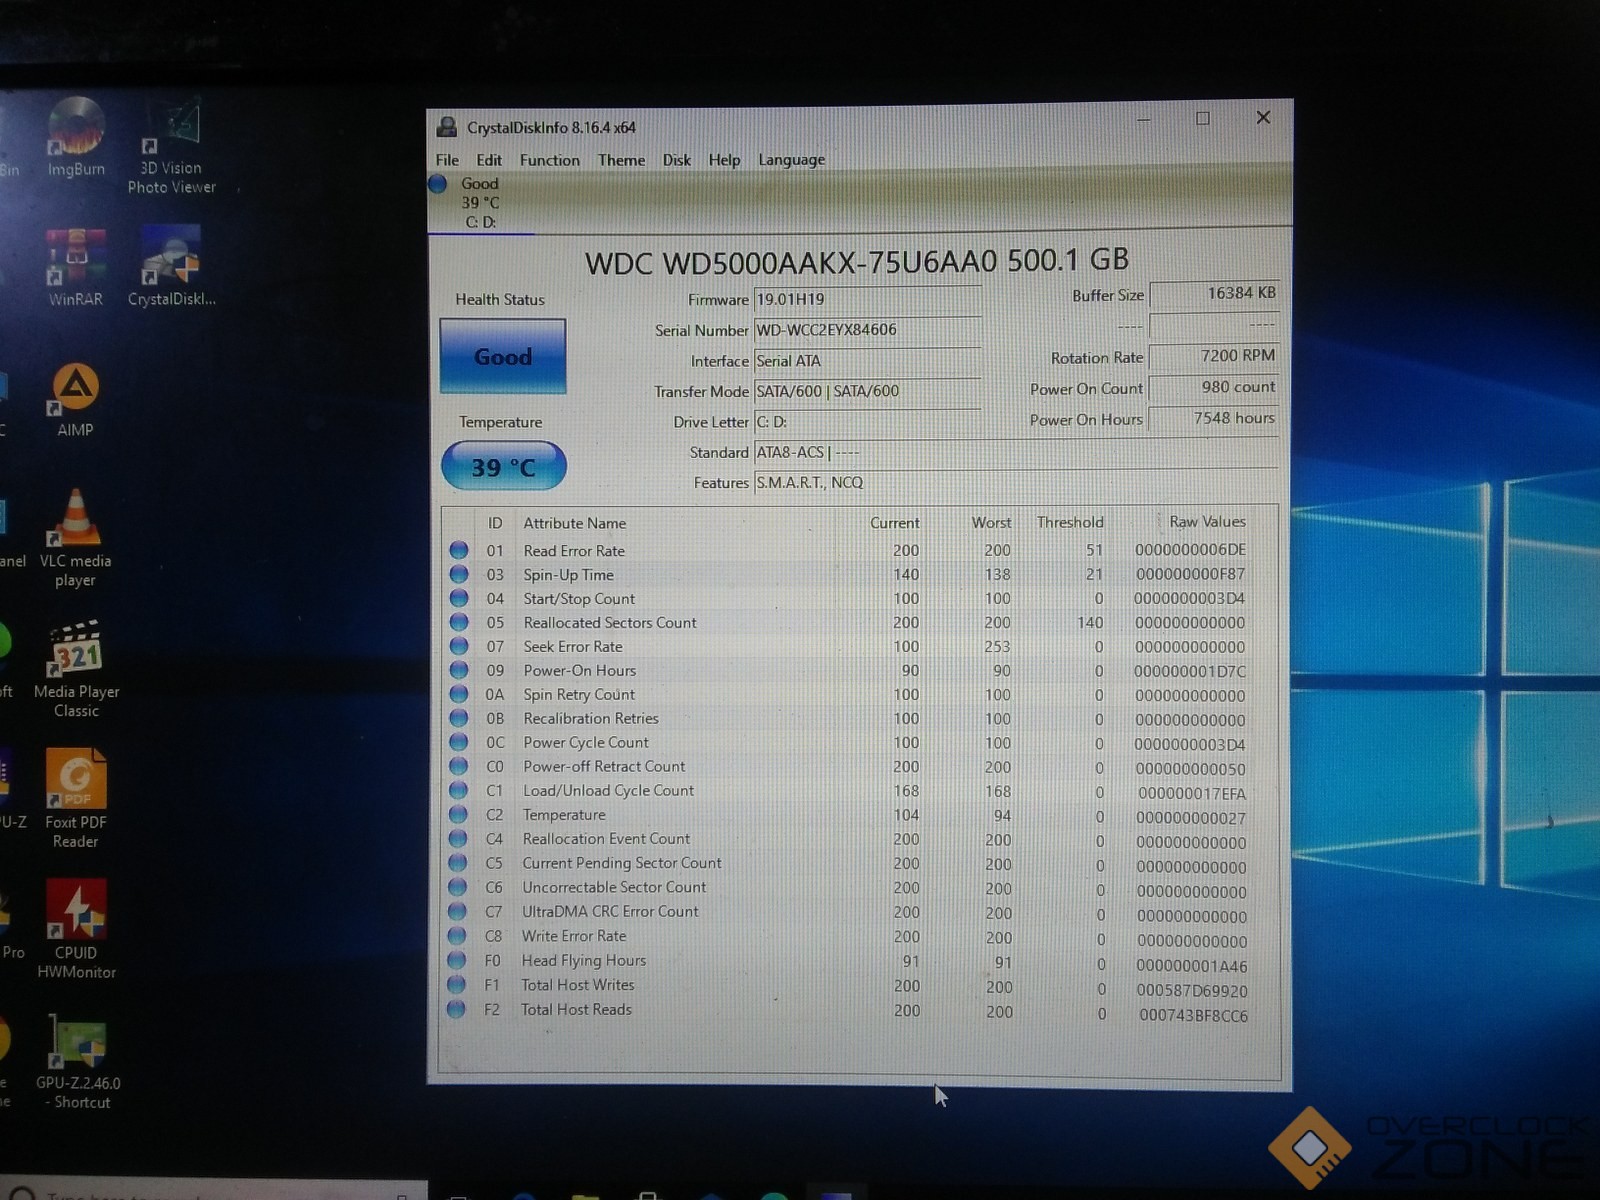Click status dot for Read Error Rate
This screenshot has width=1600, height=1200.
tap(459, 550)
